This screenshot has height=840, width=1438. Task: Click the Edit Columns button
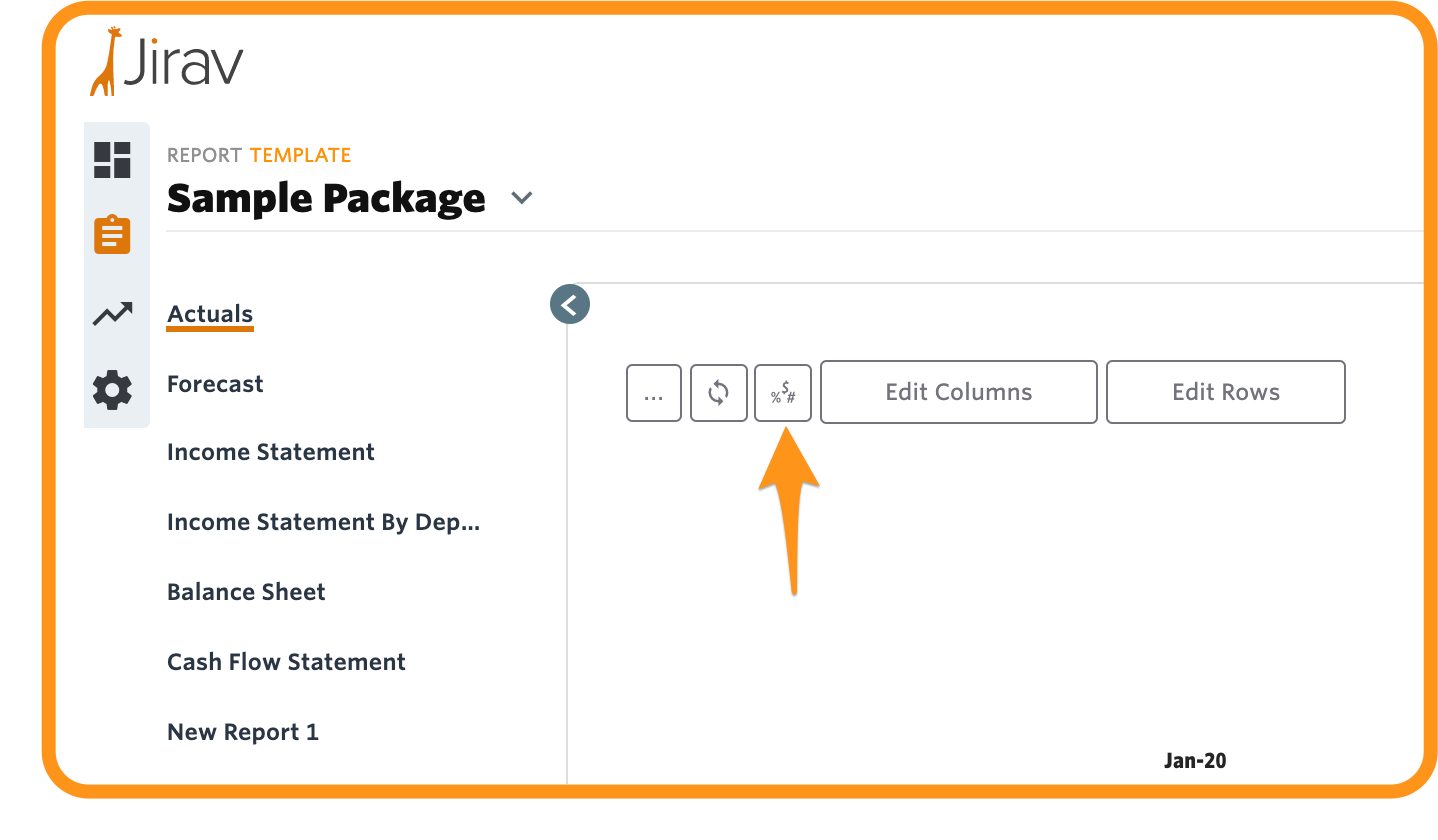coord(959,392)
